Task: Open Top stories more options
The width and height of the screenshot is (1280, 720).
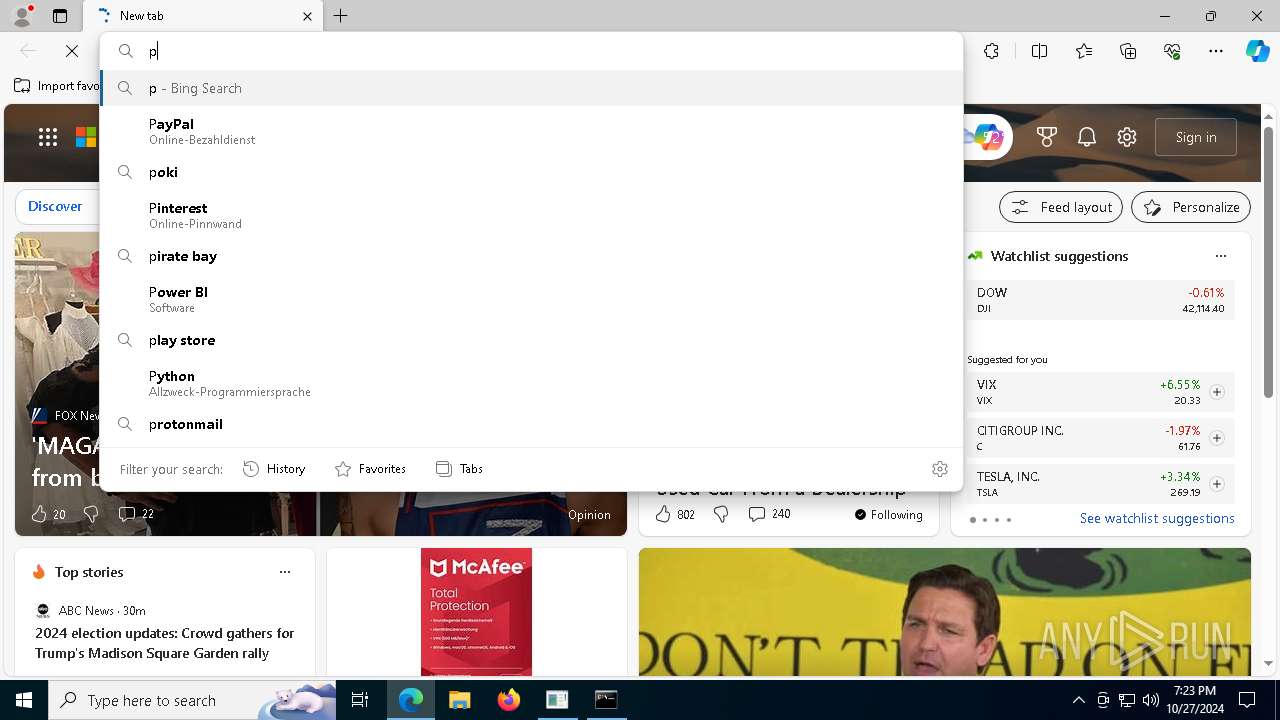Action: [285, 572]
